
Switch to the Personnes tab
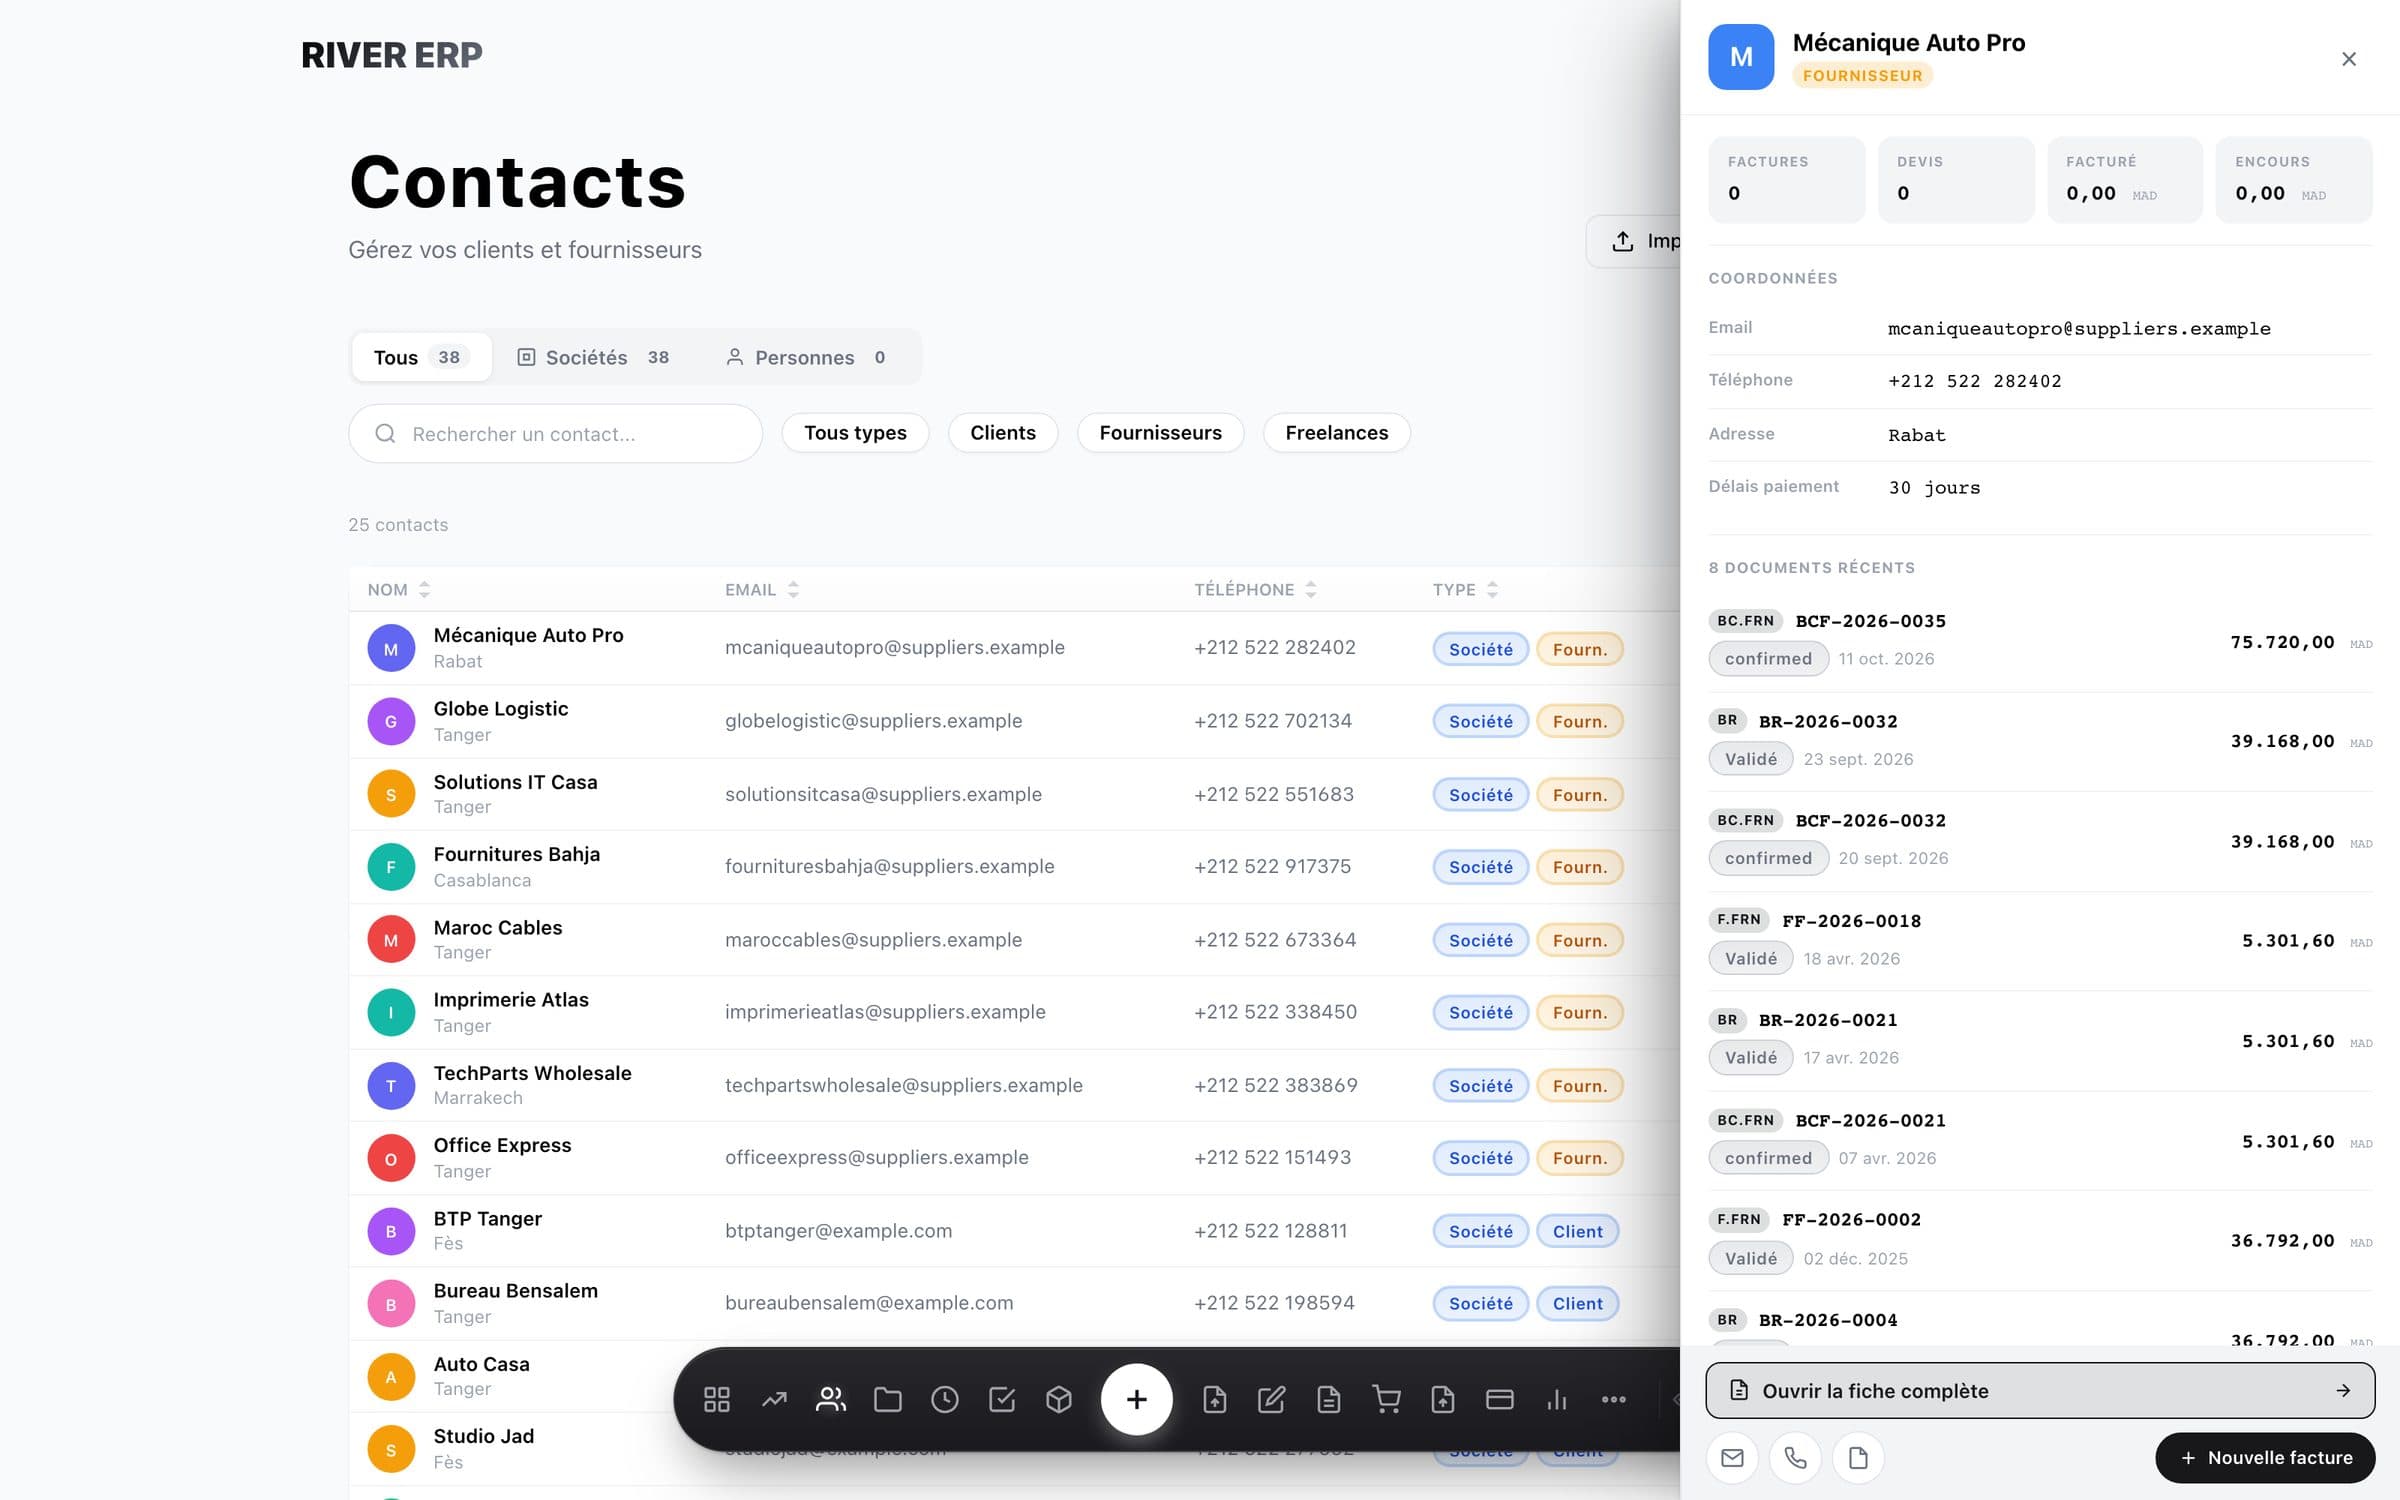(x=805, y=357)
